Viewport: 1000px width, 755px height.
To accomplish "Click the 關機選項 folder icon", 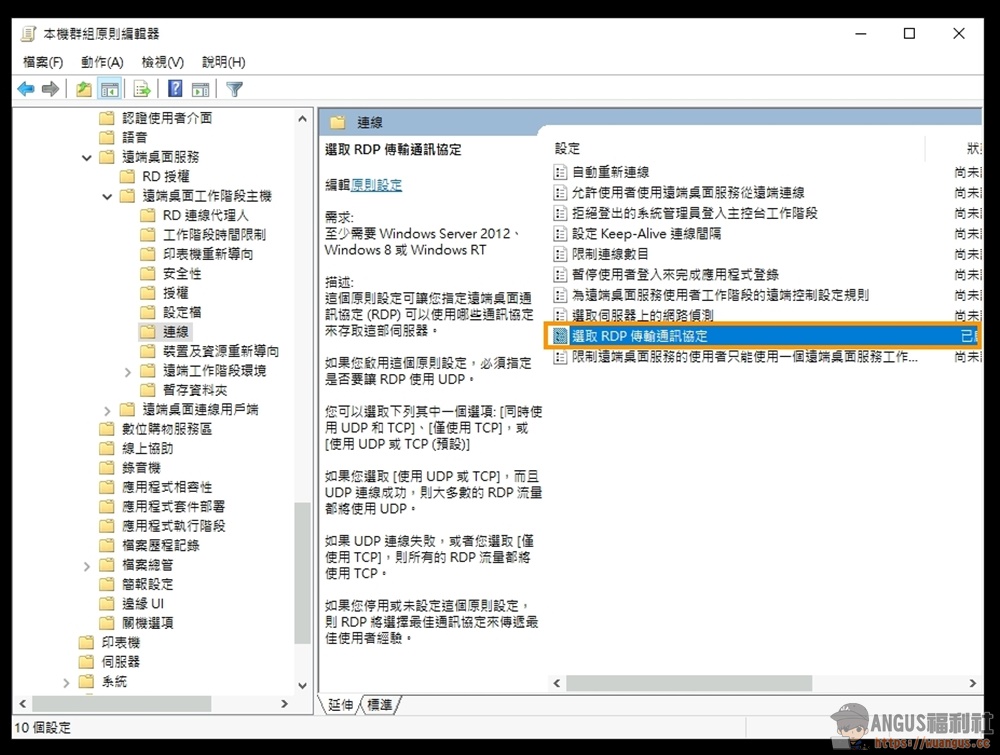I will (107, 623).
